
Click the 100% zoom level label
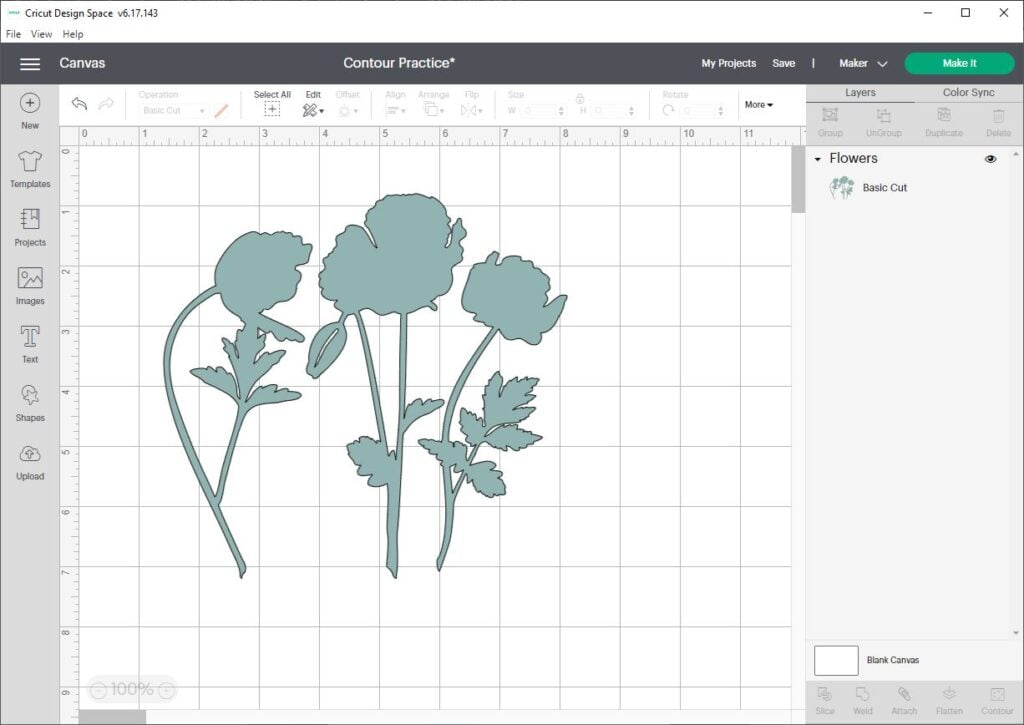click(x=132, y=690)
